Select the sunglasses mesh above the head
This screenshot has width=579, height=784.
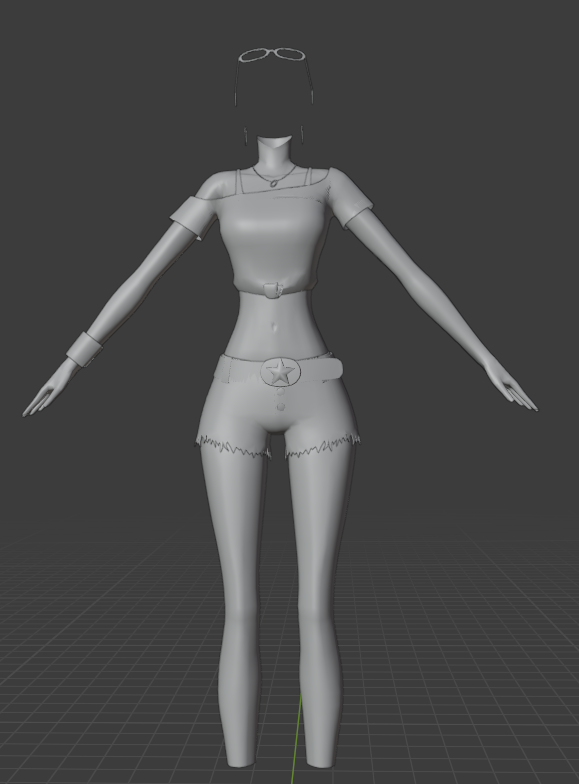(271, 55)
